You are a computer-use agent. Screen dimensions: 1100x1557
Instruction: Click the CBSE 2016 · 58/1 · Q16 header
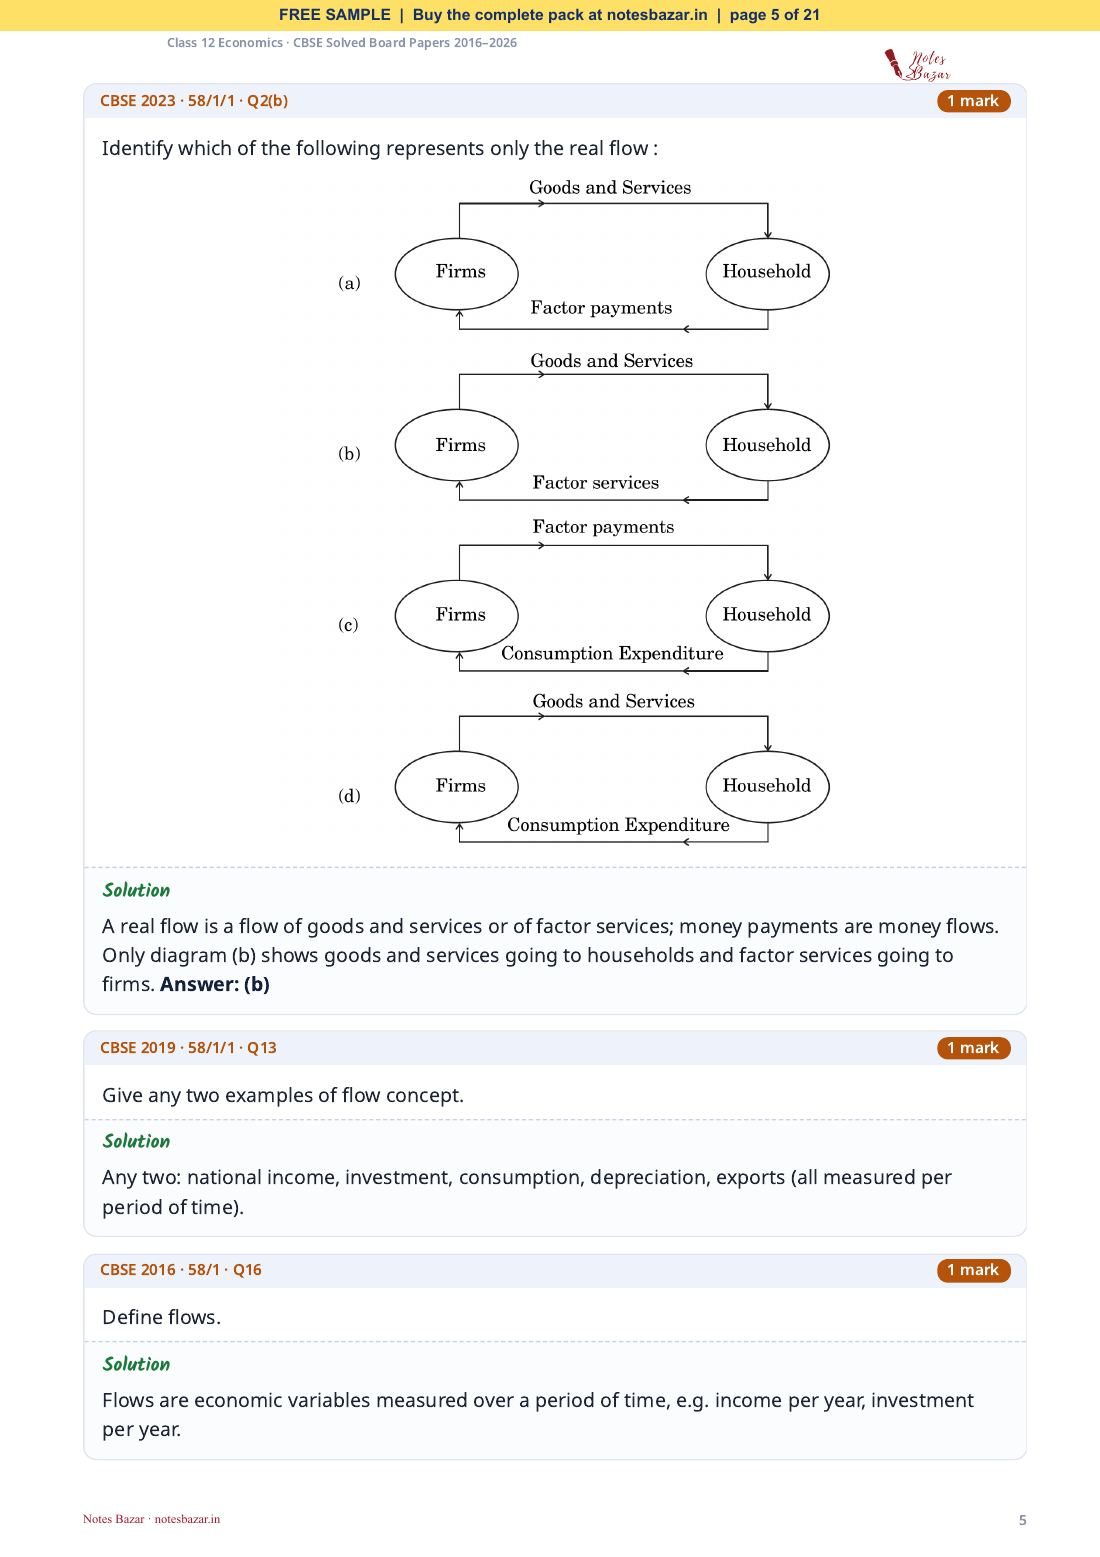(181, 1270)
